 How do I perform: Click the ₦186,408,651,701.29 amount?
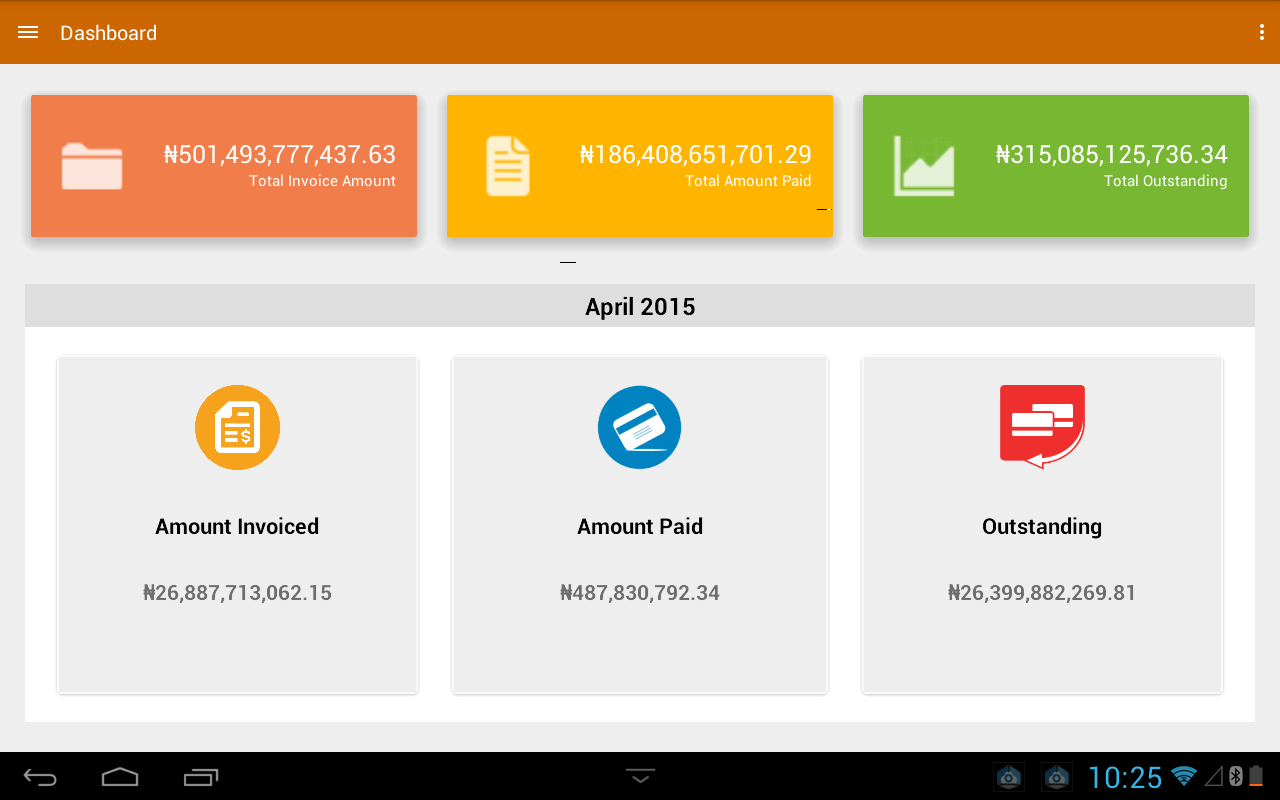click(x=696, y=155)
